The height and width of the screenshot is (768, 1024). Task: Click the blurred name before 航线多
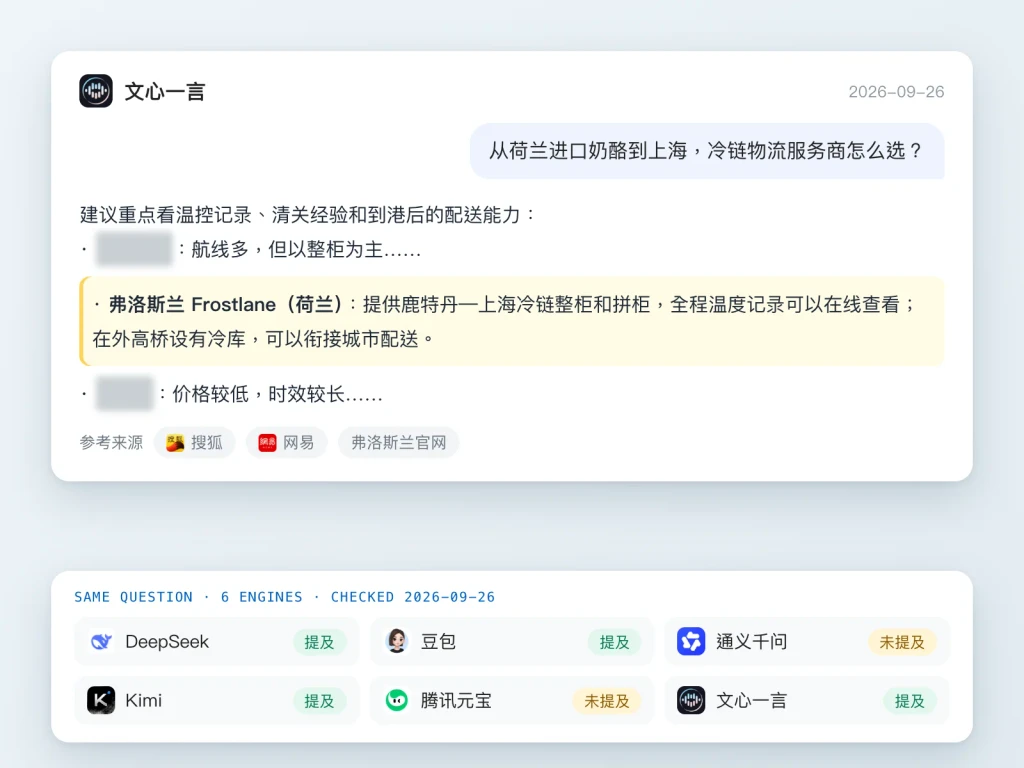pos(134,249)
